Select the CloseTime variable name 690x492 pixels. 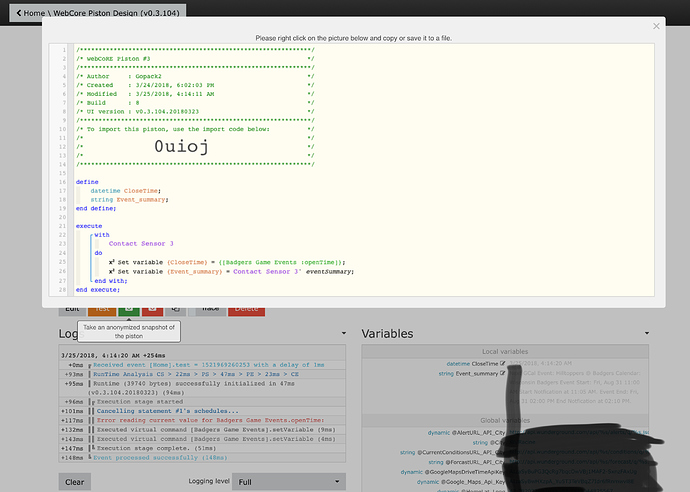[484, 364]
